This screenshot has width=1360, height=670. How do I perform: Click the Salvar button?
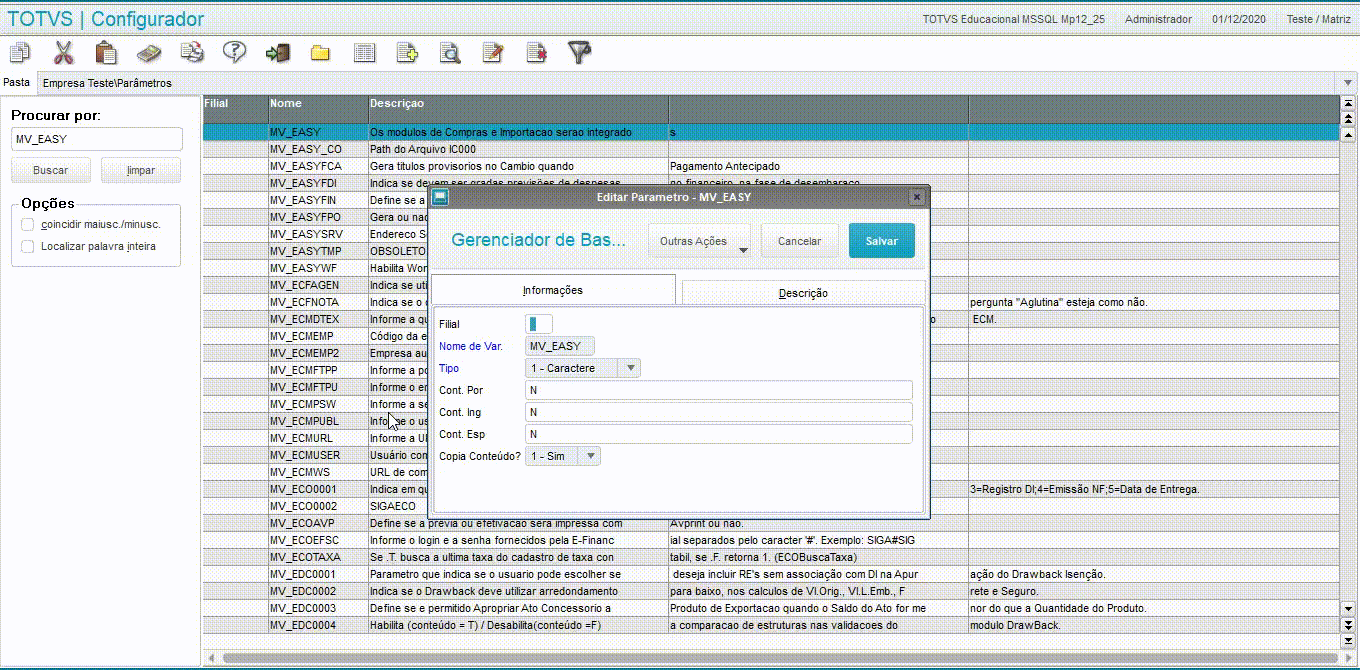tap(881, 241)
